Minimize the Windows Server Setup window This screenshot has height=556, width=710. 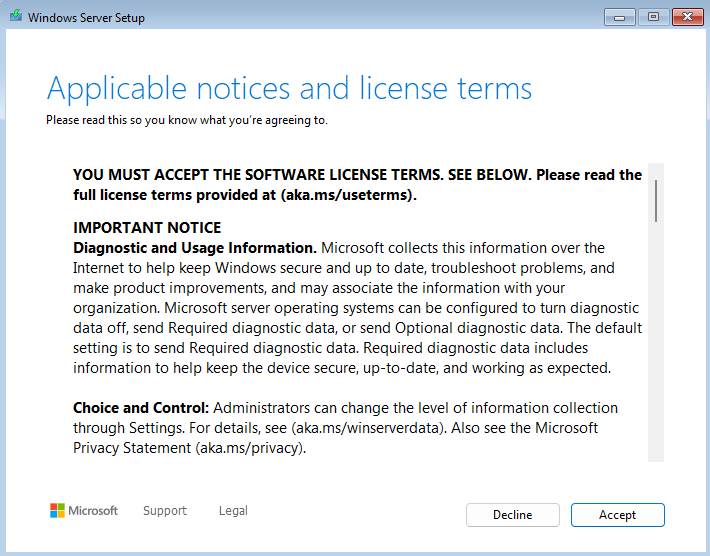point(620,17)
